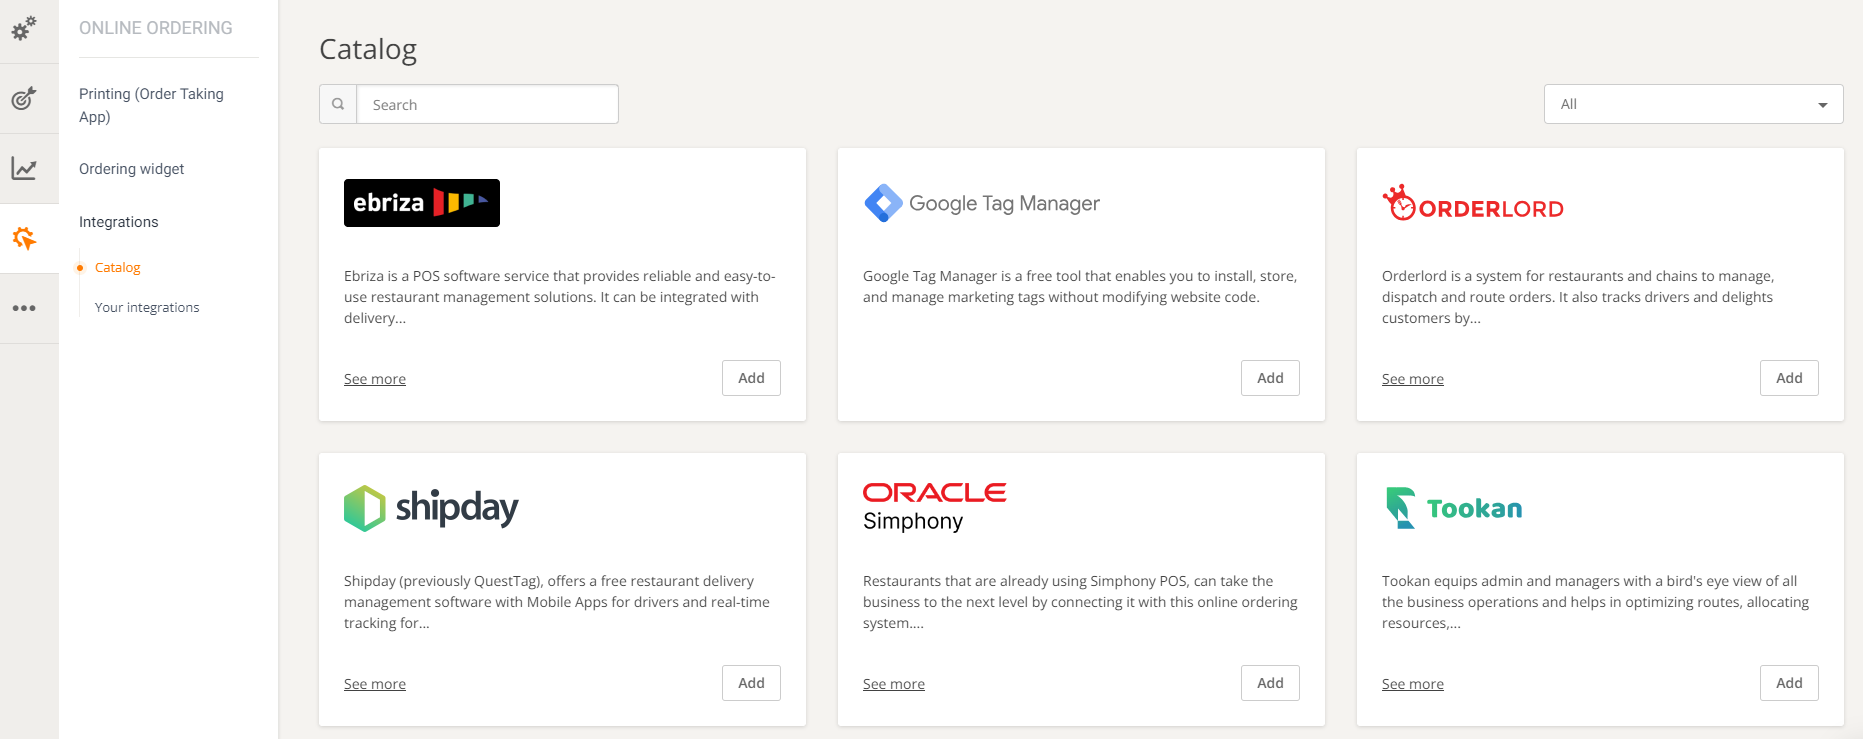This screenshot has width=1863, height=739.
Task: Click the Google Tag Manager description text
Action: click(1080, 287)
